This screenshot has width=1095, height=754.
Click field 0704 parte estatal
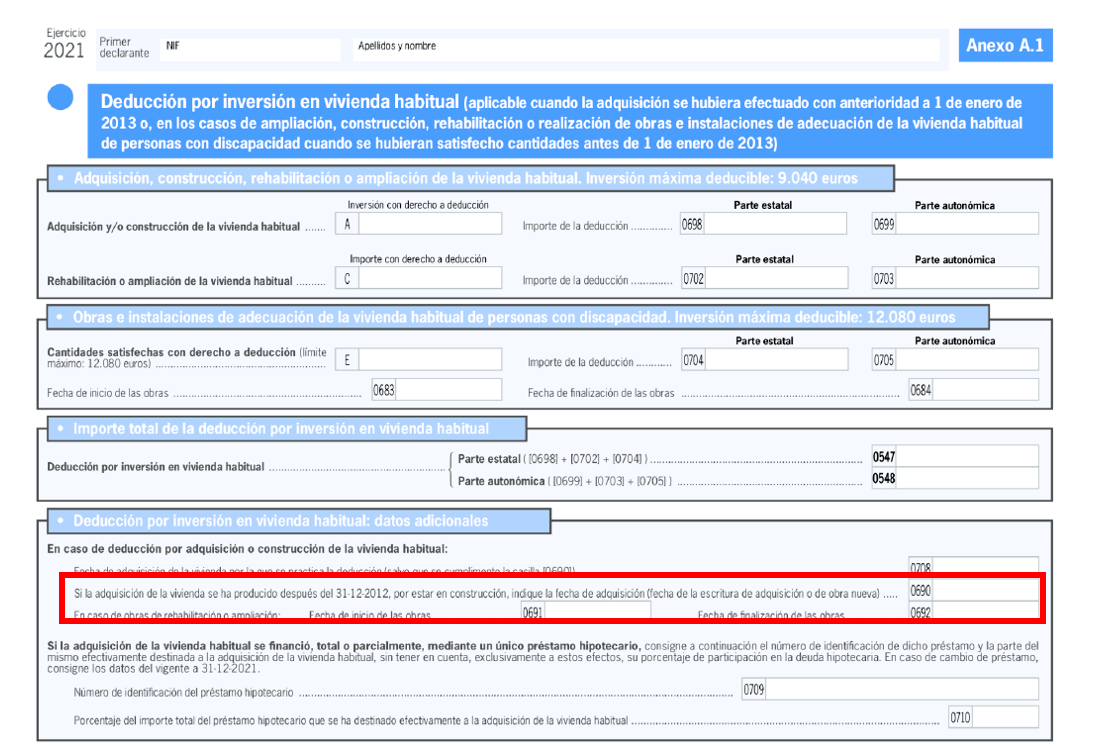(776, 360)
